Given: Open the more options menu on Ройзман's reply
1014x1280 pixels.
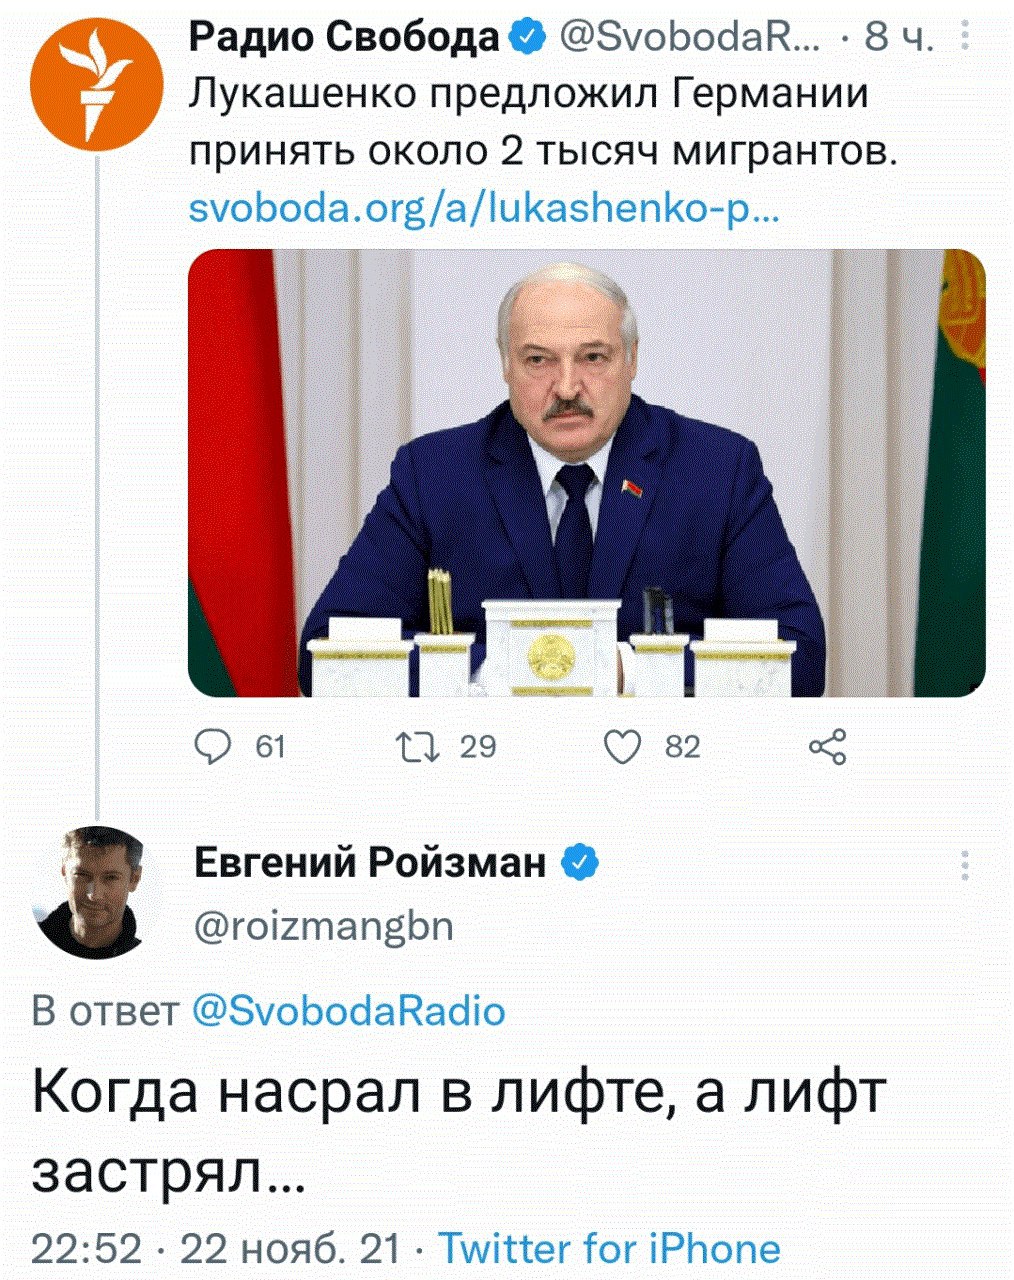Looking at the screenshot, I should 965,865.
